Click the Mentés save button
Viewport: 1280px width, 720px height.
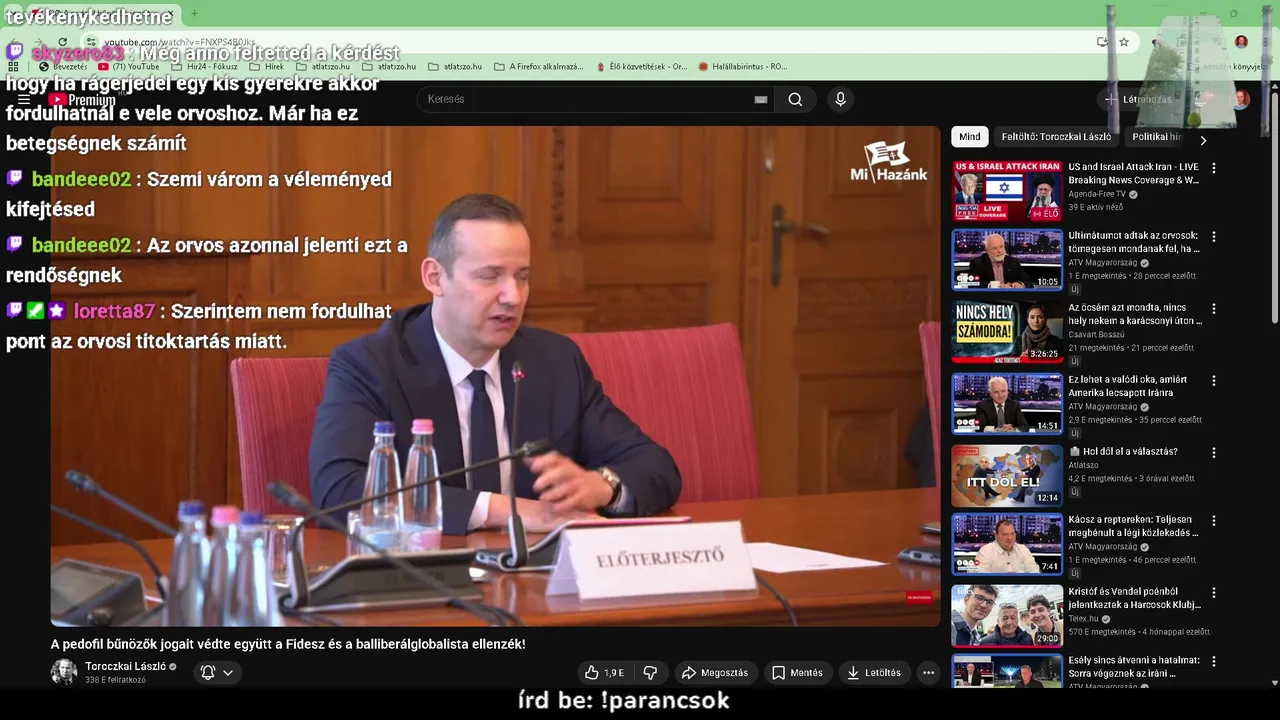click(x=797, y=673)
